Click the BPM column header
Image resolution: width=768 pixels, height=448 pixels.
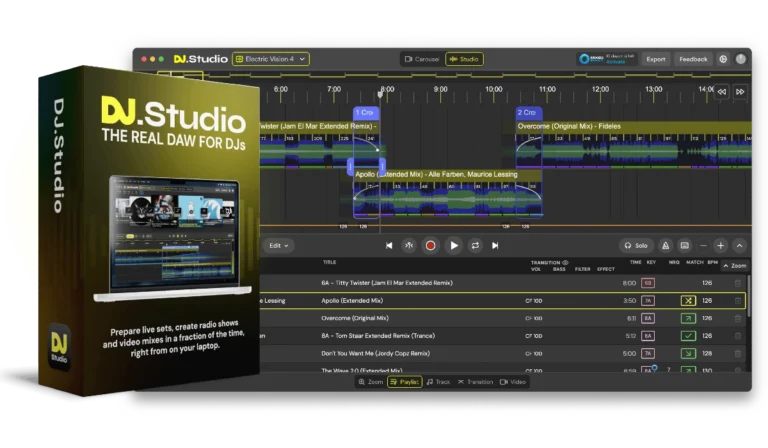tap(712, 262)
